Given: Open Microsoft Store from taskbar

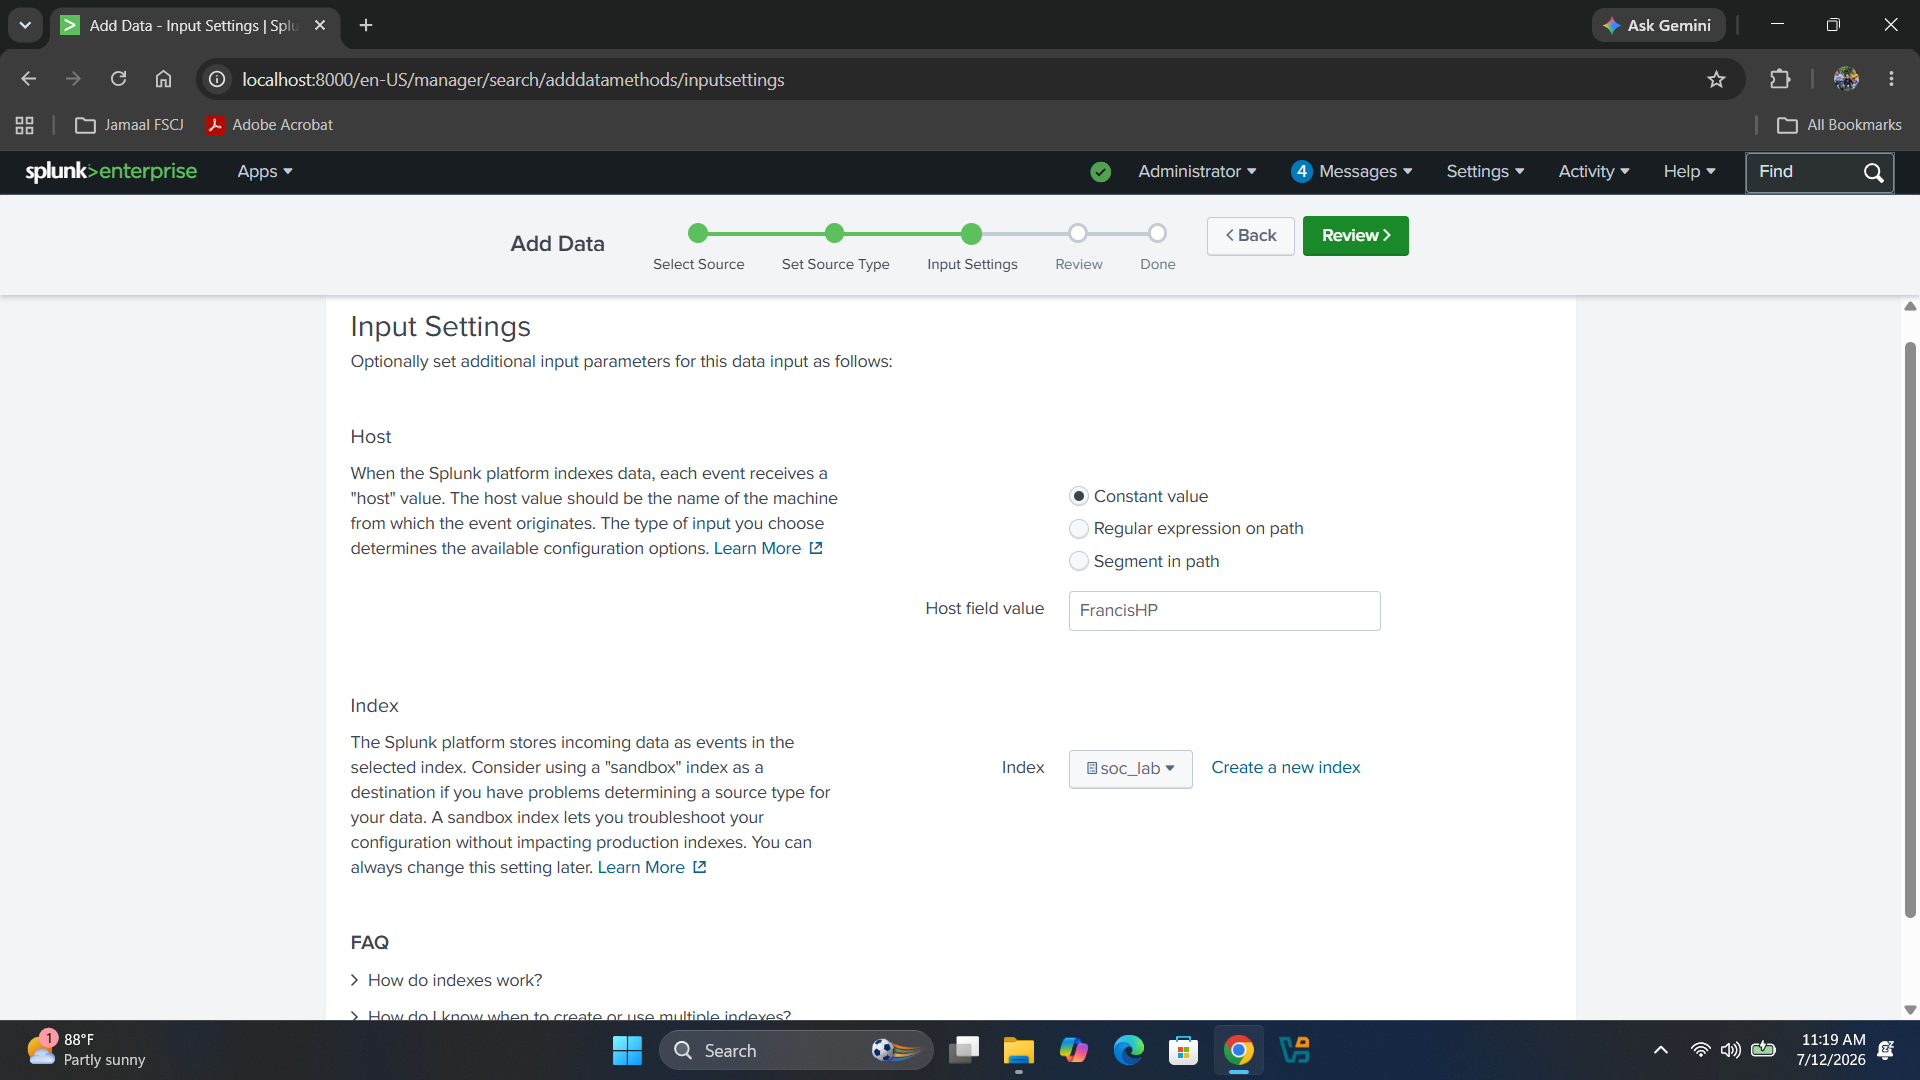Looking at the screenshot, I should [x=1183, y=1050].
